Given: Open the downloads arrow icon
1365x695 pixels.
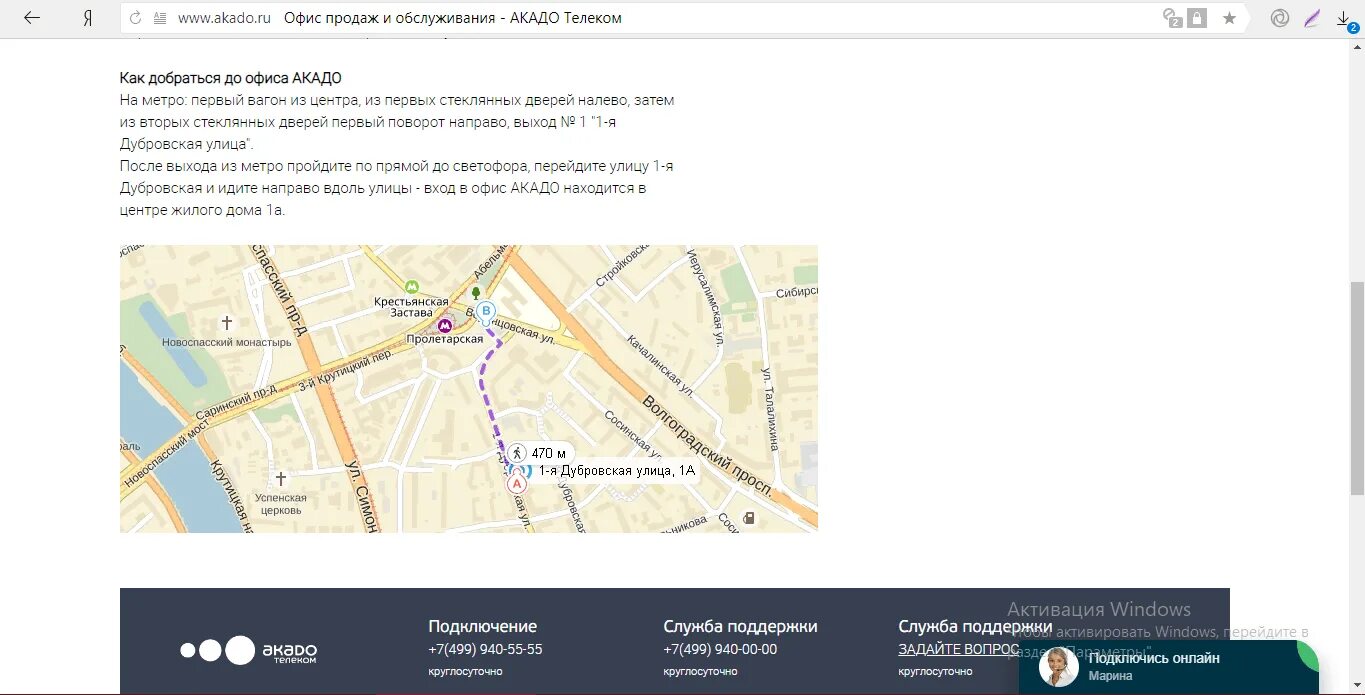Looking at the screenshot, I should (1346, 19).
